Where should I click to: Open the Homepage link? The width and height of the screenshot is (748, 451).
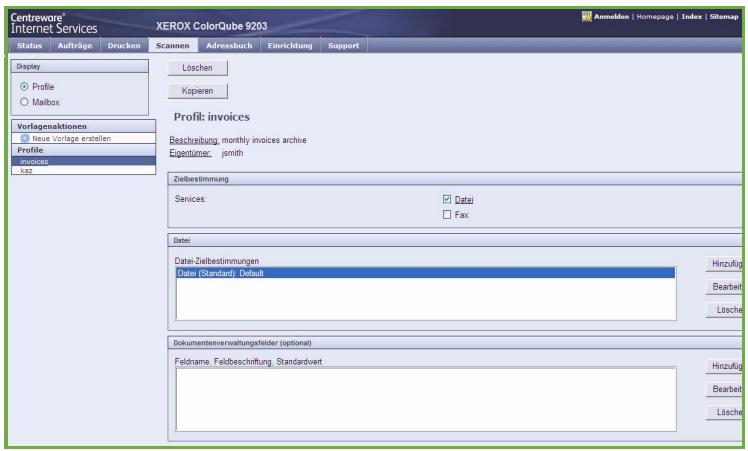tap(655, 17)
